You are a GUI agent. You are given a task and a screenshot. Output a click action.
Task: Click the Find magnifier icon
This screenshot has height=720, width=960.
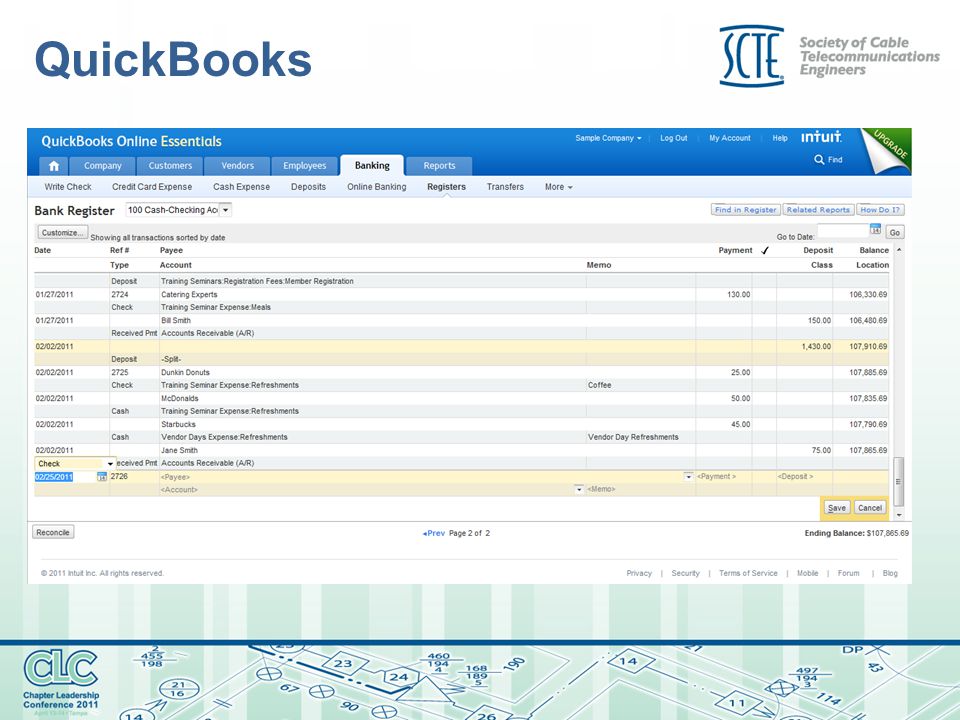click(x=819, y=160)
